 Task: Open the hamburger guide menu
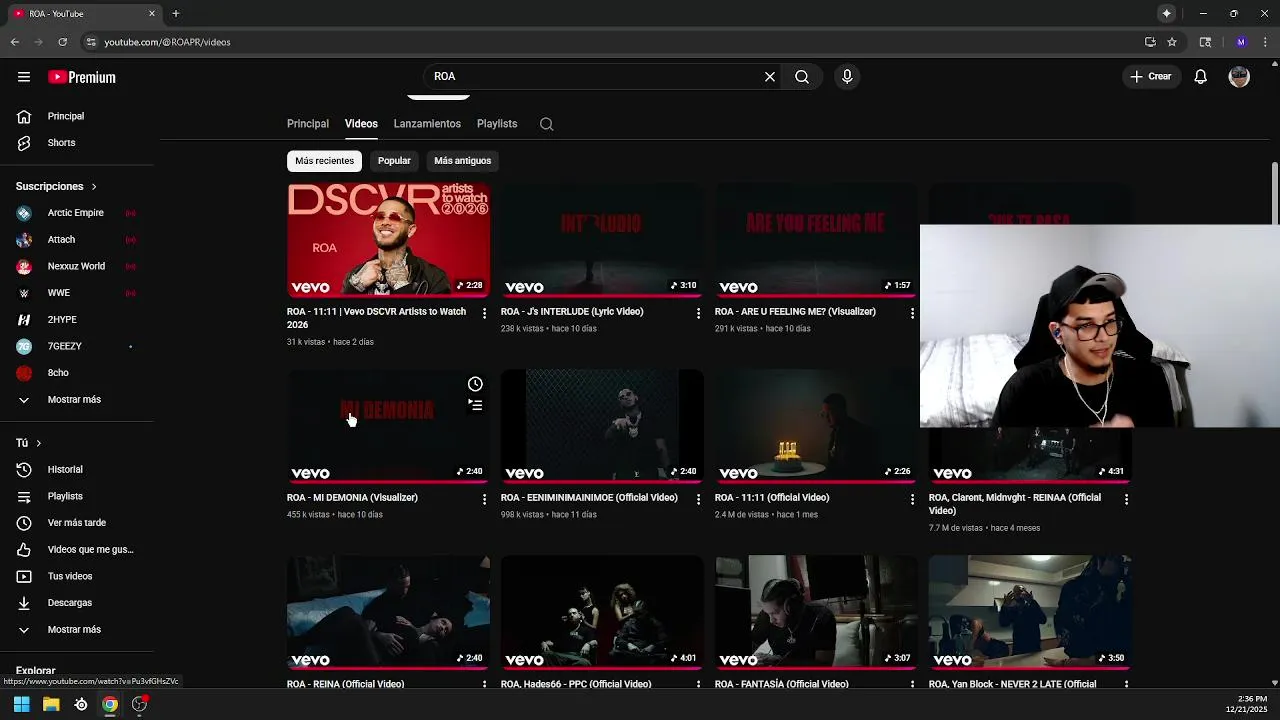coord(24,77)
